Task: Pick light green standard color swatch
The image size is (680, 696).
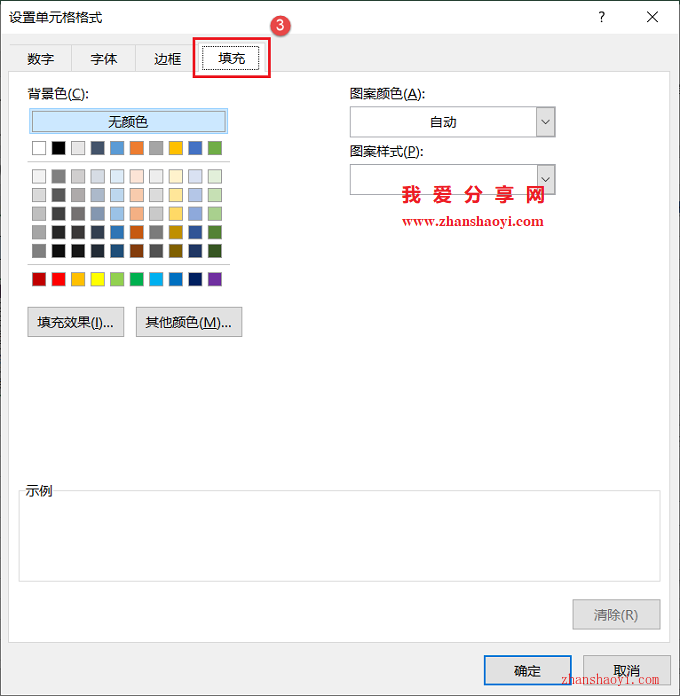Action: (x=117, y=279)
